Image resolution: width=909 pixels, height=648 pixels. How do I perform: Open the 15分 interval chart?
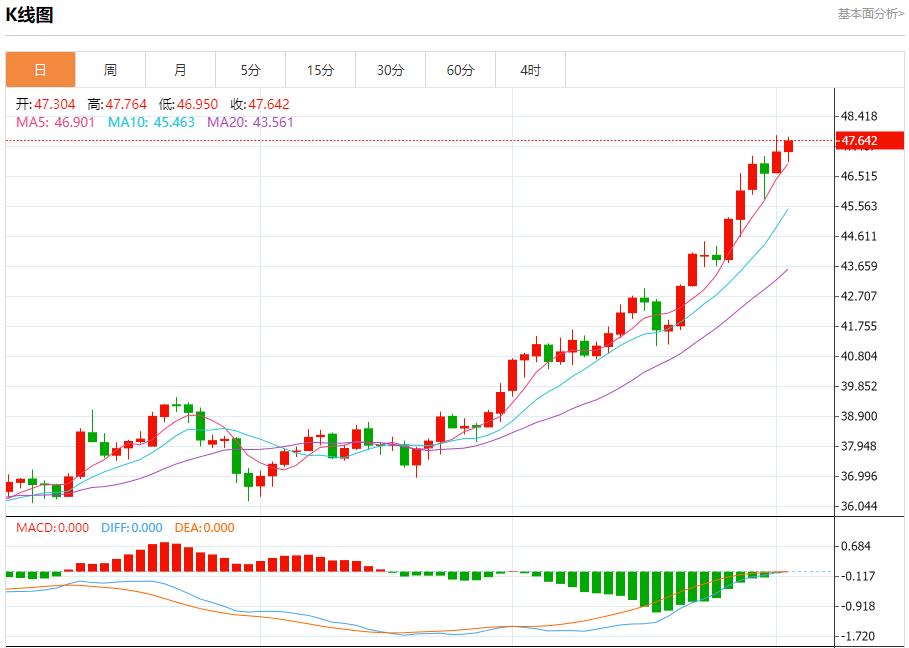pos(320,69)
